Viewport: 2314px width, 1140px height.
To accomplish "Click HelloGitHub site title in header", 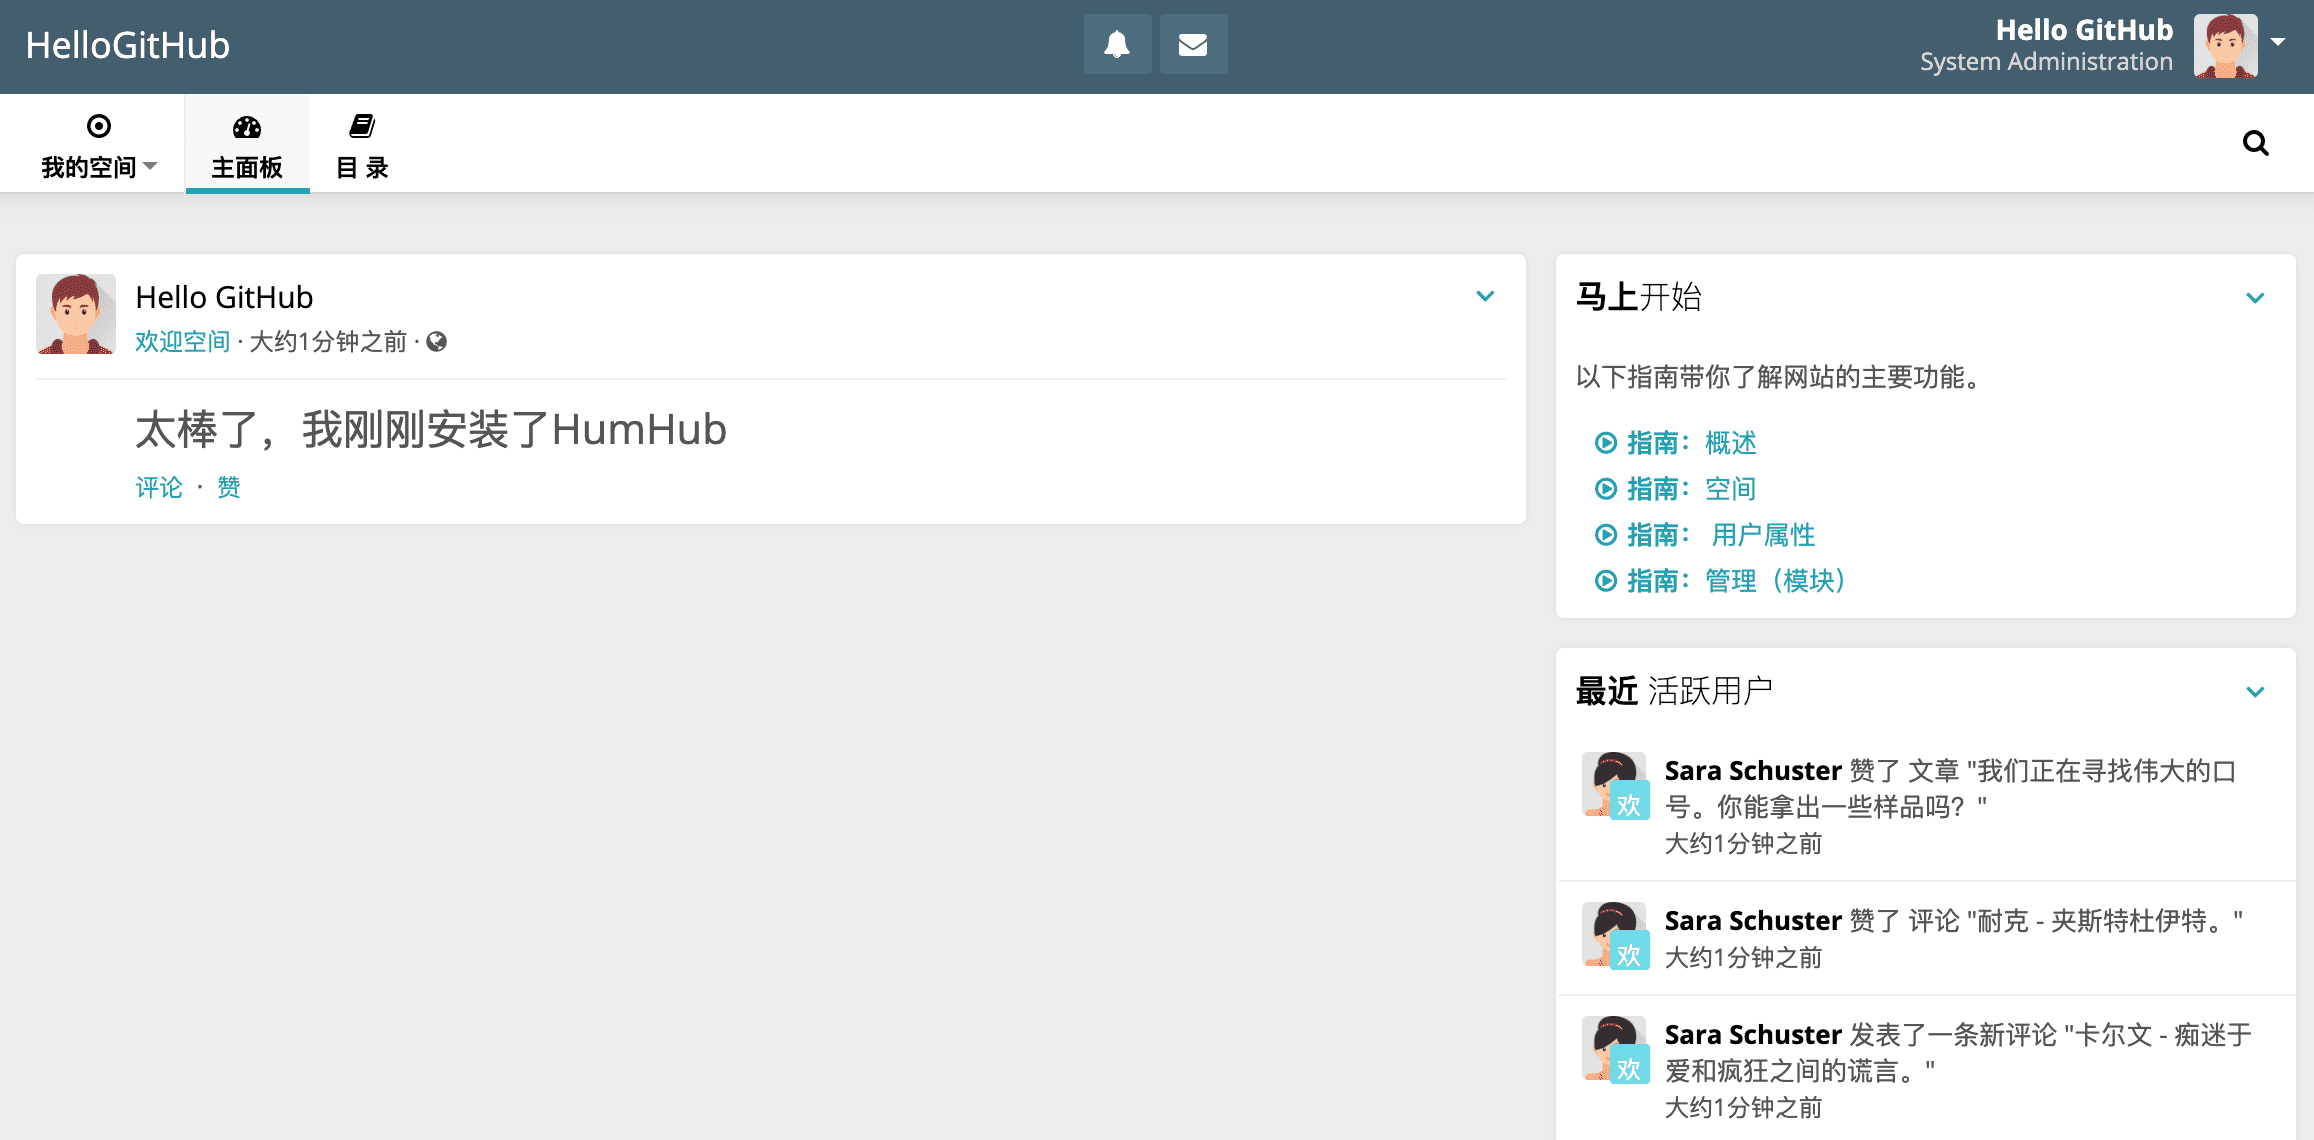I will (128, 46).
